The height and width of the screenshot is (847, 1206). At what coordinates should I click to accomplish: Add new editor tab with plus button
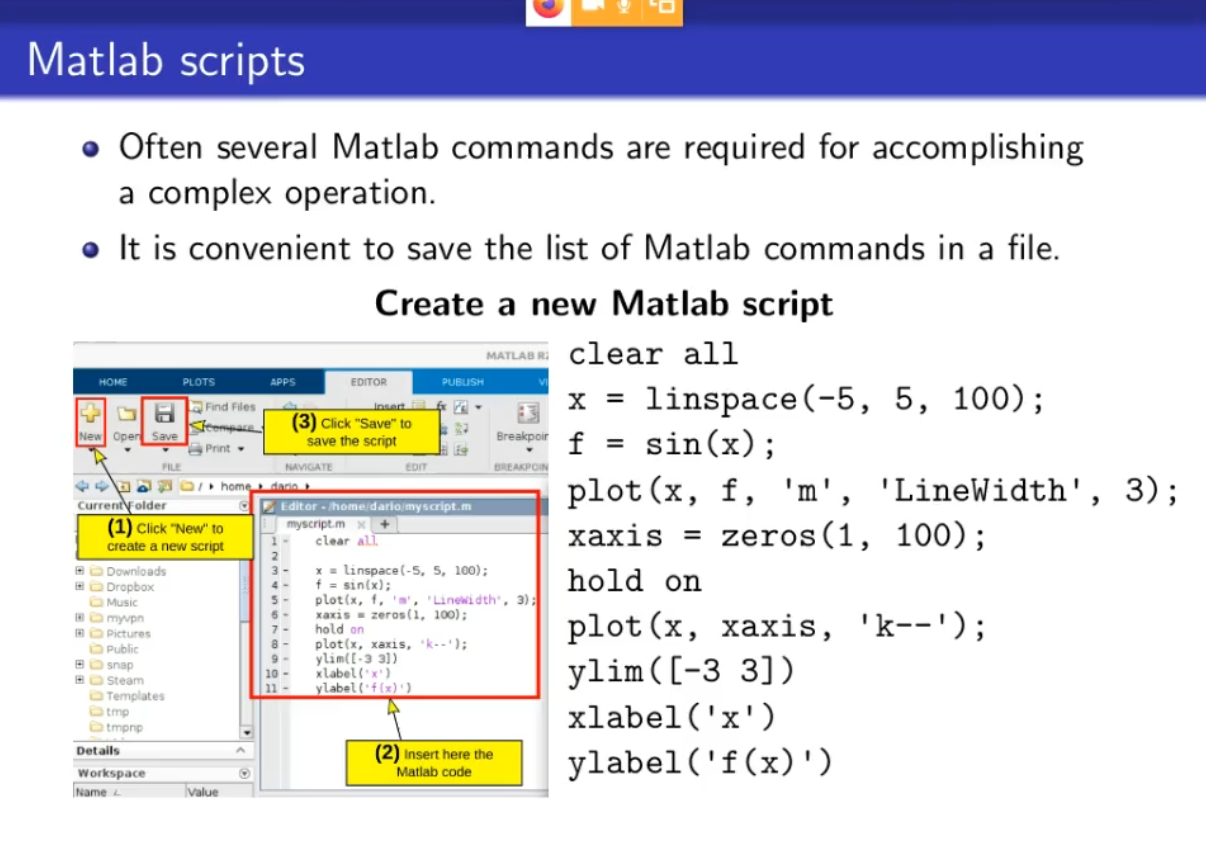(x=384, y=524)
